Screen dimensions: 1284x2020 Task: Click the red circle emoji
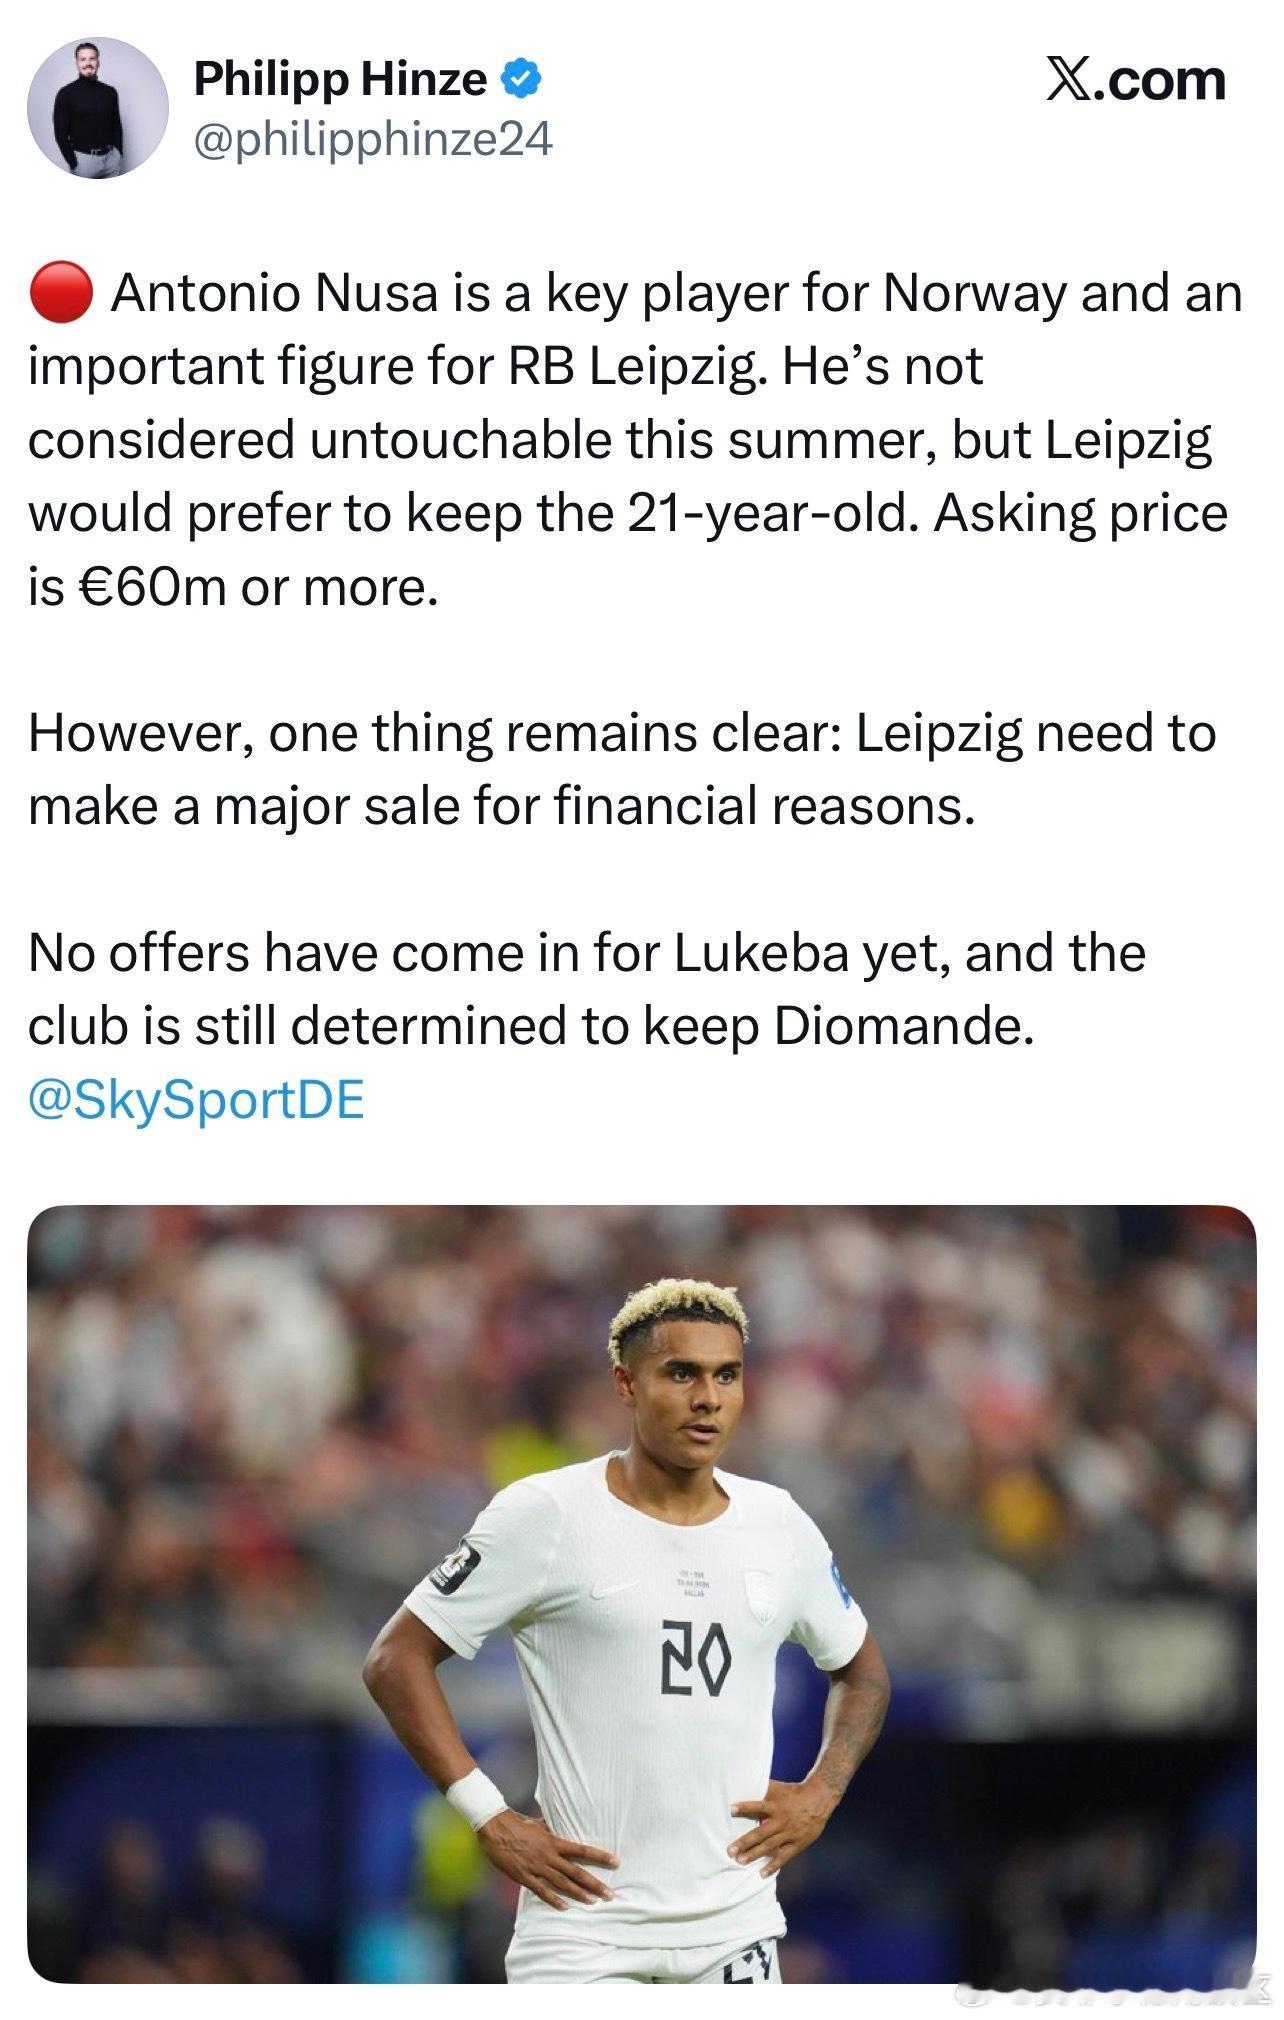click(61, 294)
